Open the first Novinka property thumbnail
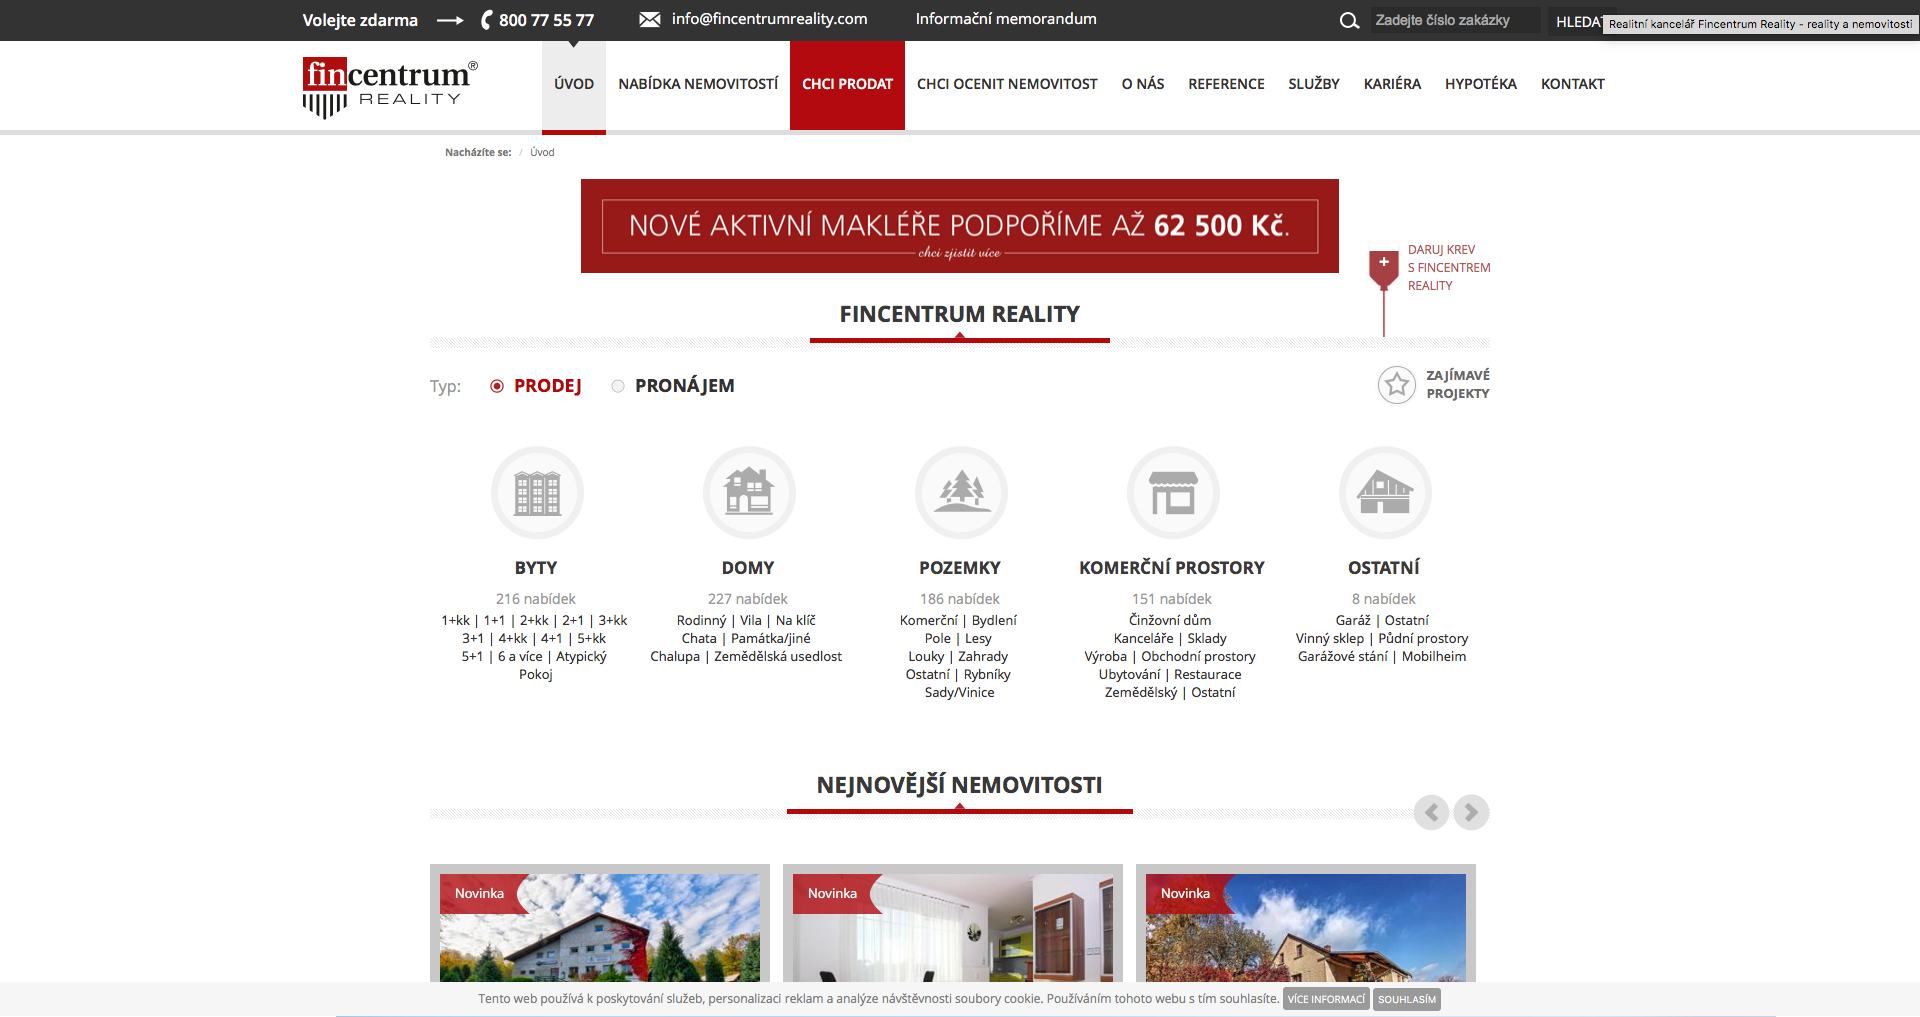Image resolution: width=1920 pixels, height=1017 pixels. (600, 927)
